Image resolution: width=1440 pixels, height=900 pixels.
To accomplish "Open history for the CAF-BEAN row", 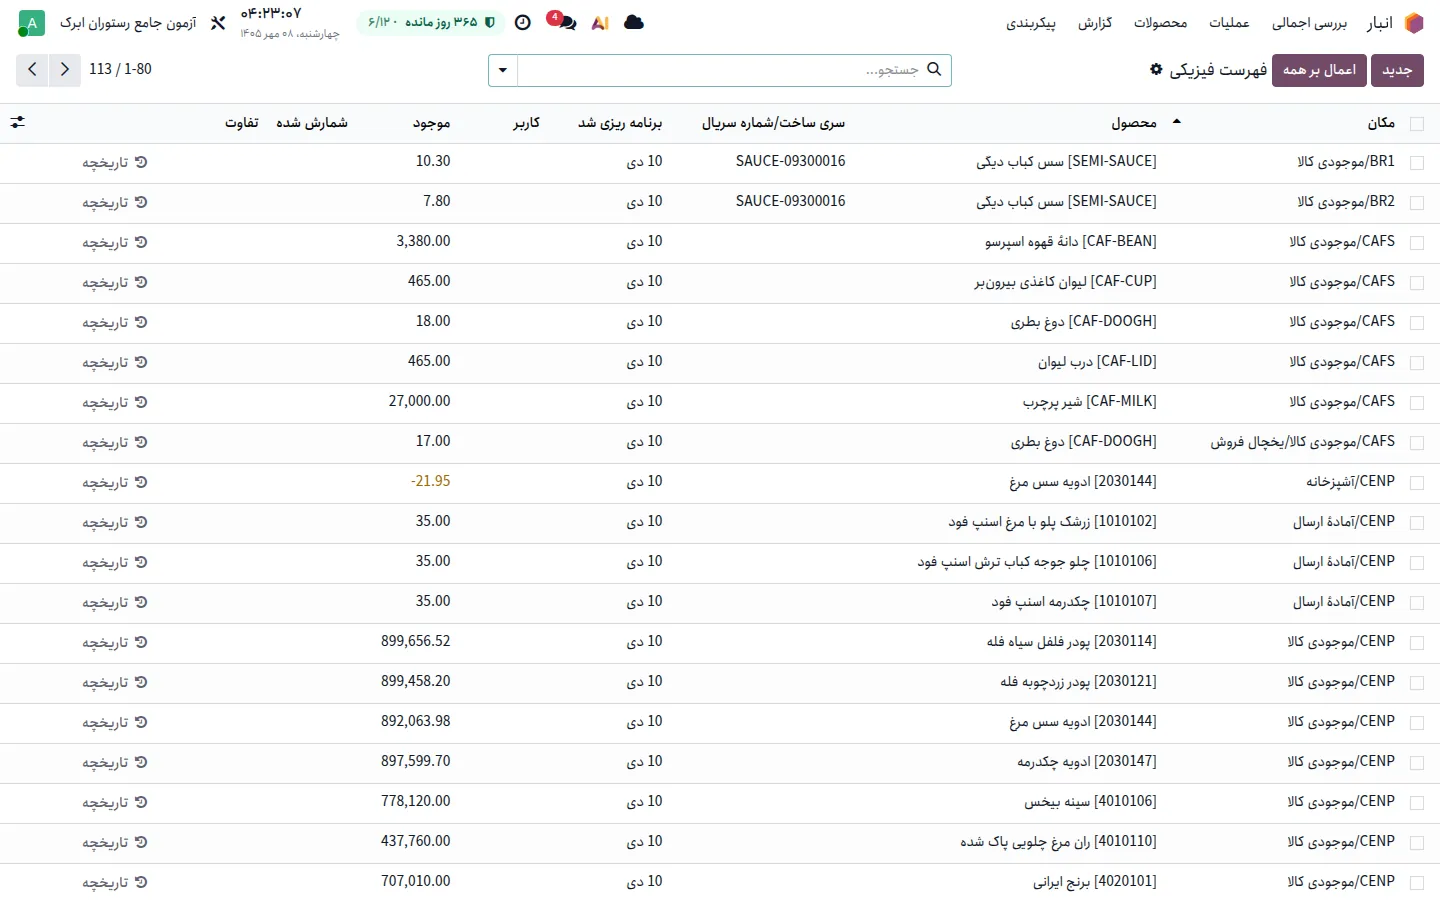I will click(x=115, y=243).
